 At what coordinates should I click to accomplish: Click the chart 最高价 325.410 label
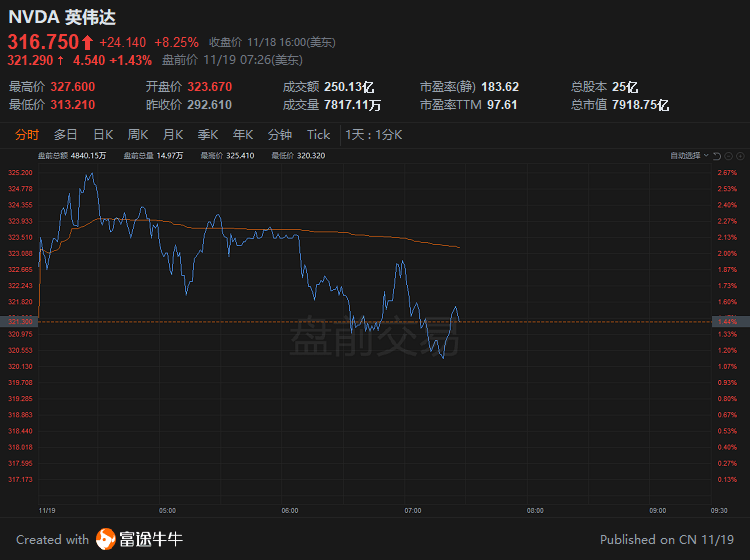(x=227, y=155)
